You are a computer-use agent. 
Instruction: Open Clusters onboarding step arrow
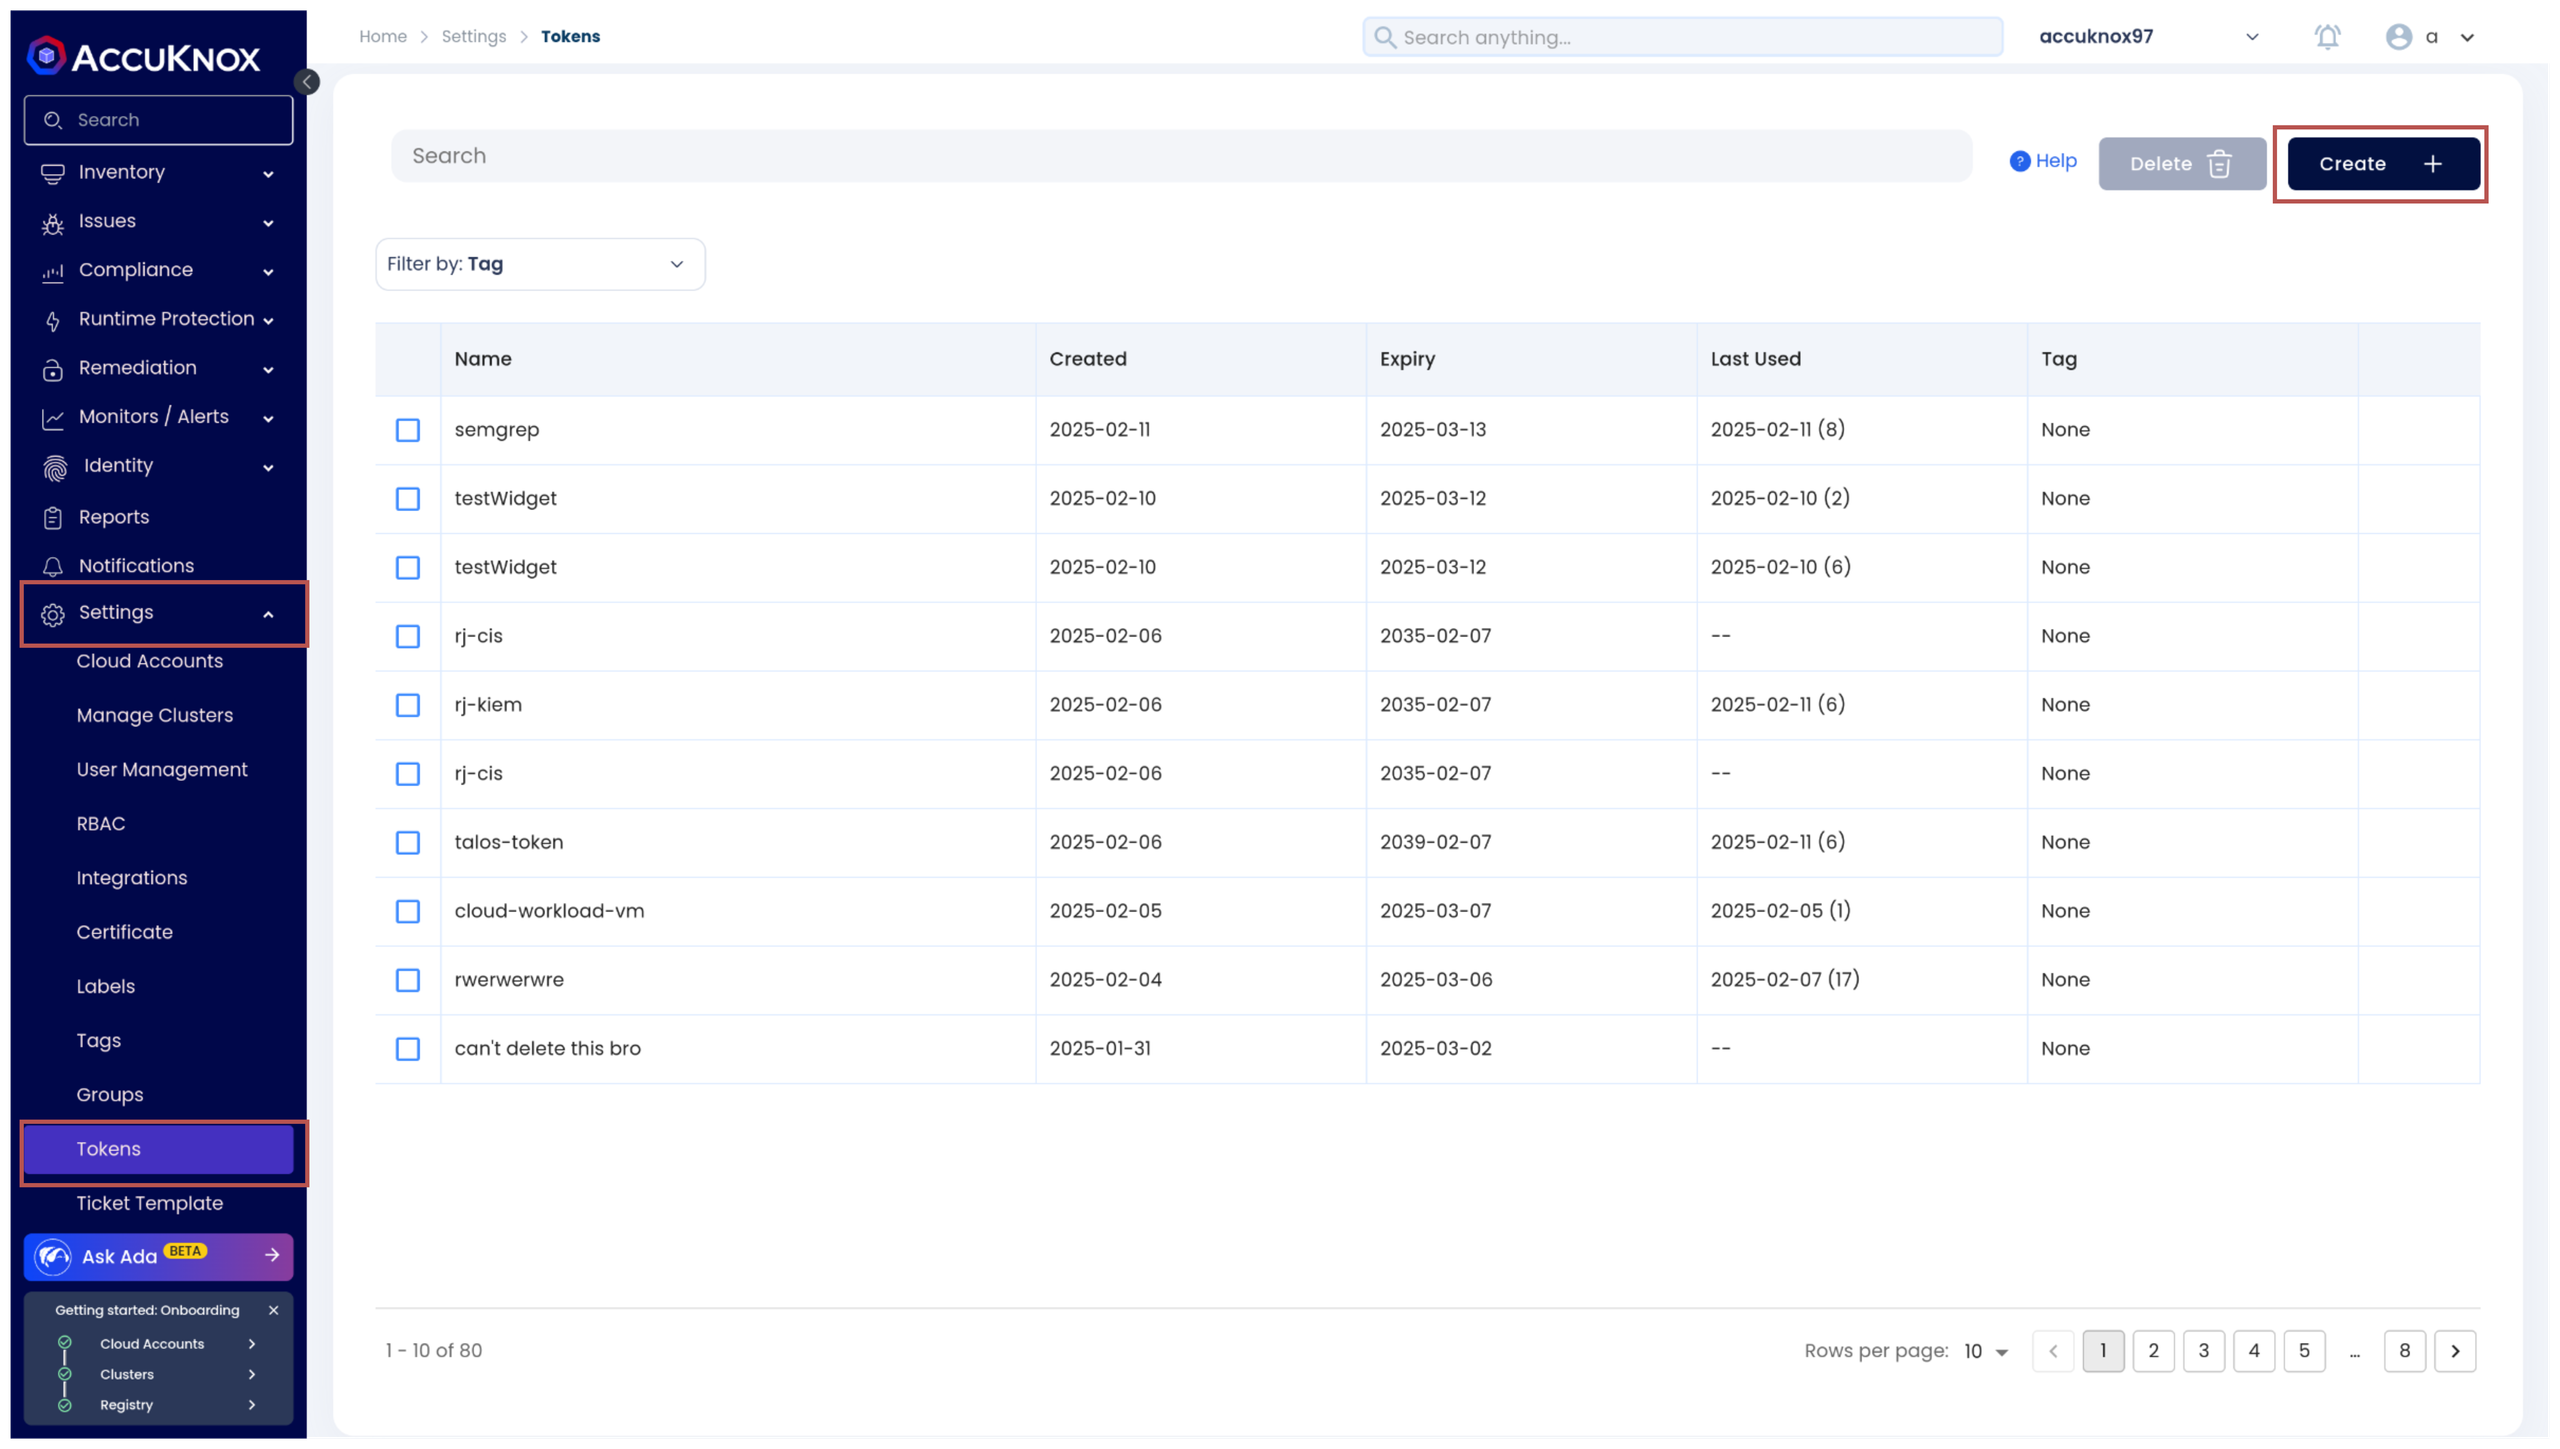[252, 1375]
